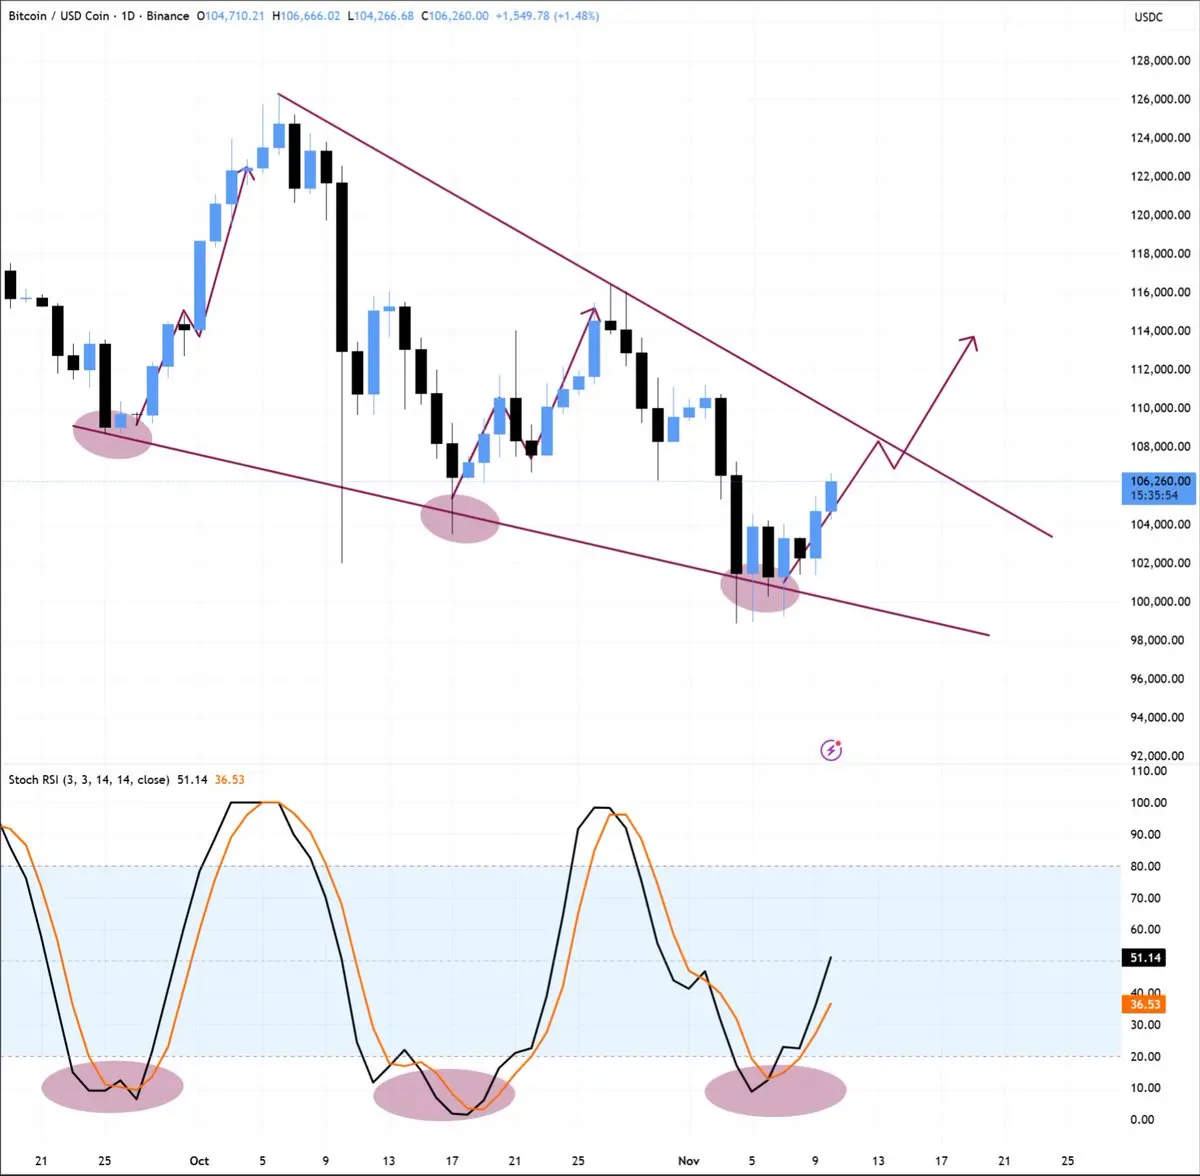1200x1176 pixels.
Task: Click the 128,000.00 price axis label
Action: [1160, 61]
